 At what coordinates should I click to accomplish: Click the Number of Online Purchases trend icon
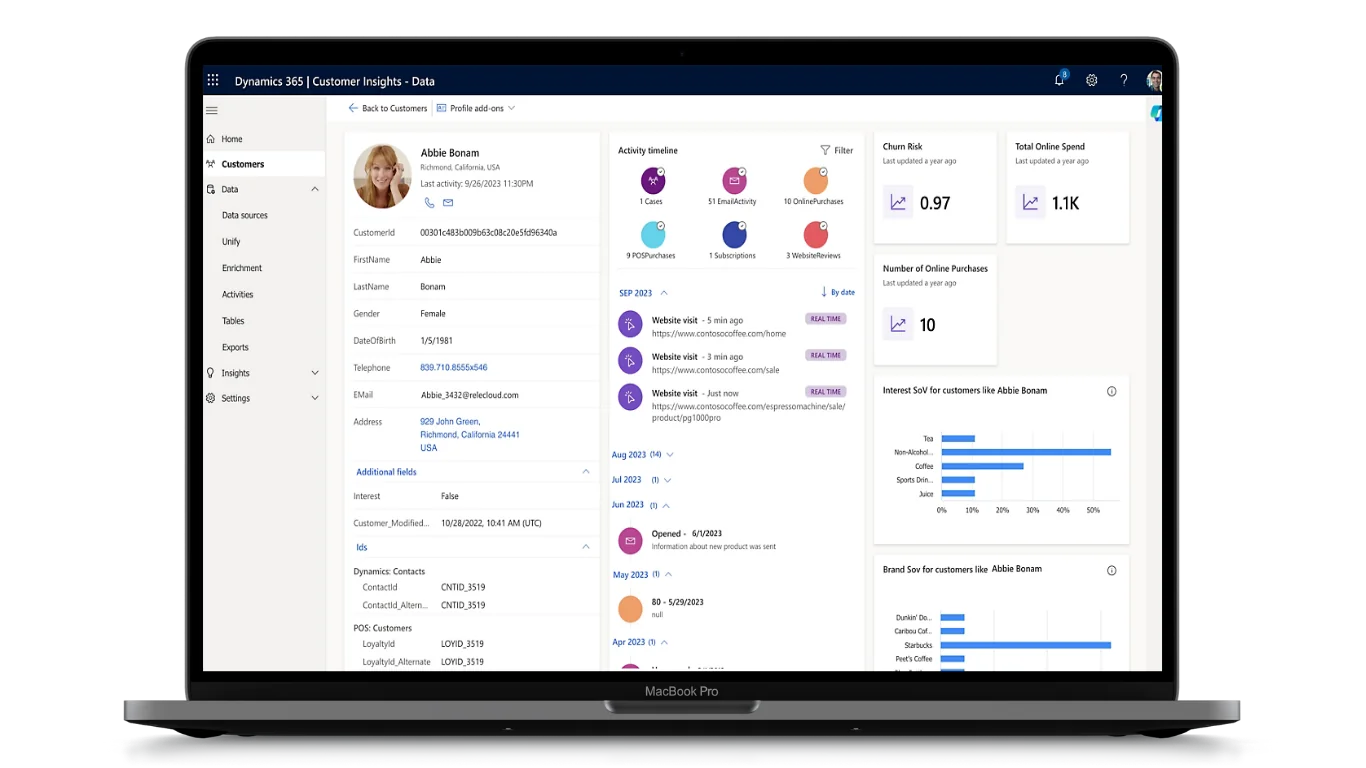898,325
